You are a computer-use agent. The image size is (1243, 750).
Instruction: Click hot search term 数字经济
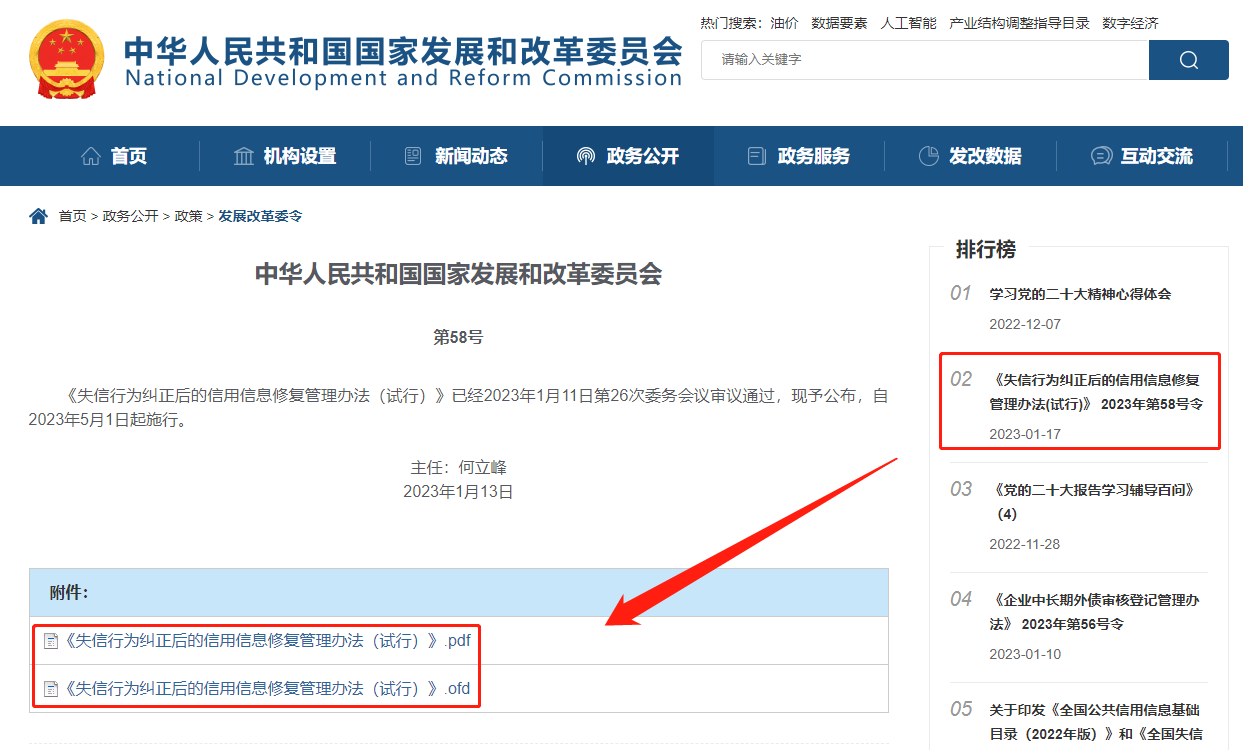click(x=1130, y=23)
